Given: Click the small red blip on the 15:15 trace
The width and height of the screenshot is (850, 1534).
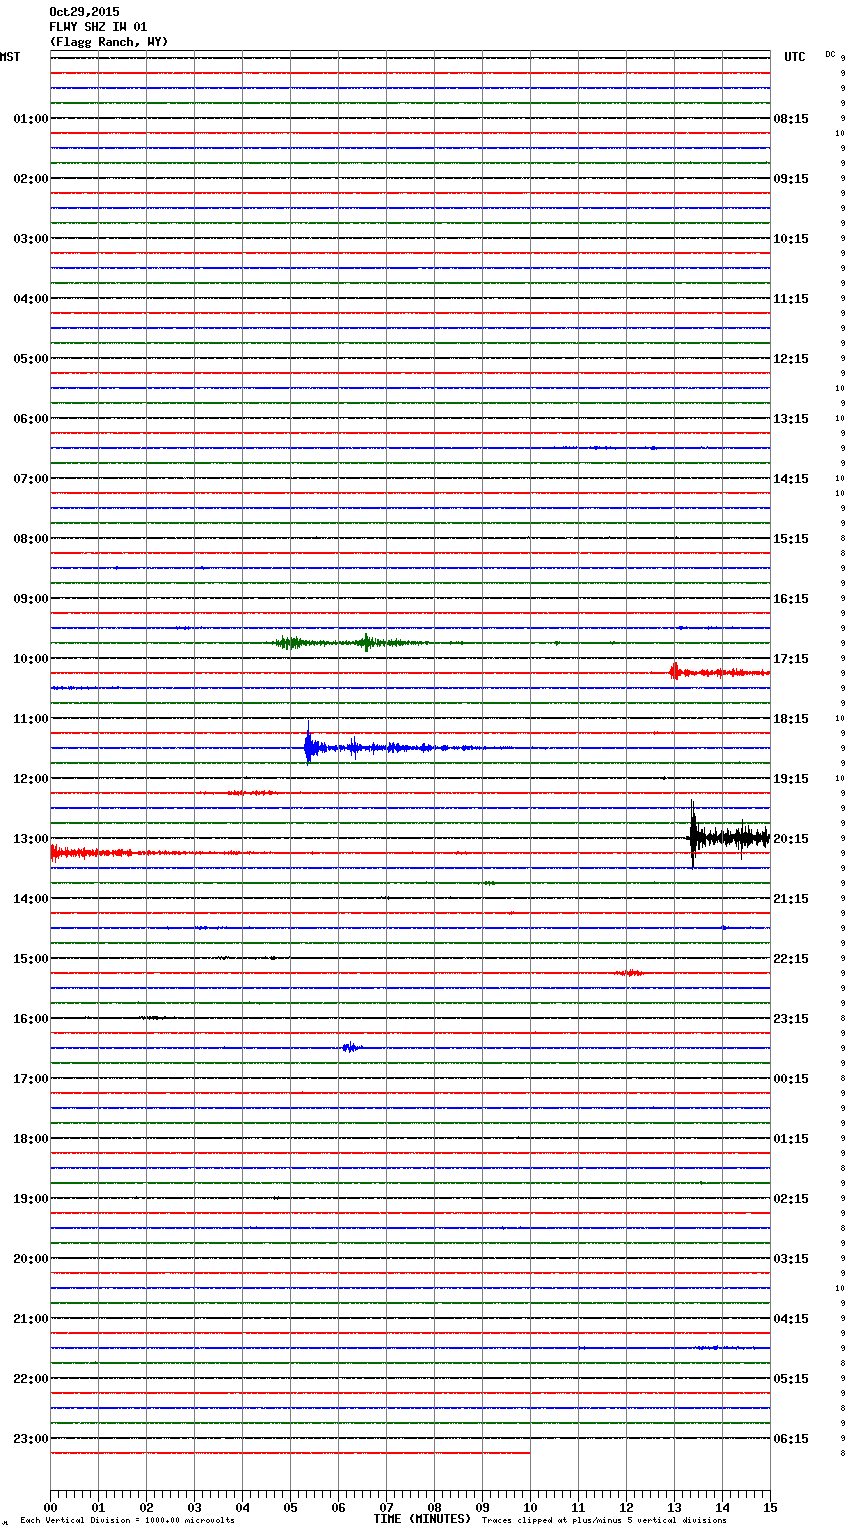Looking at the screenshot, I should 628,973.
